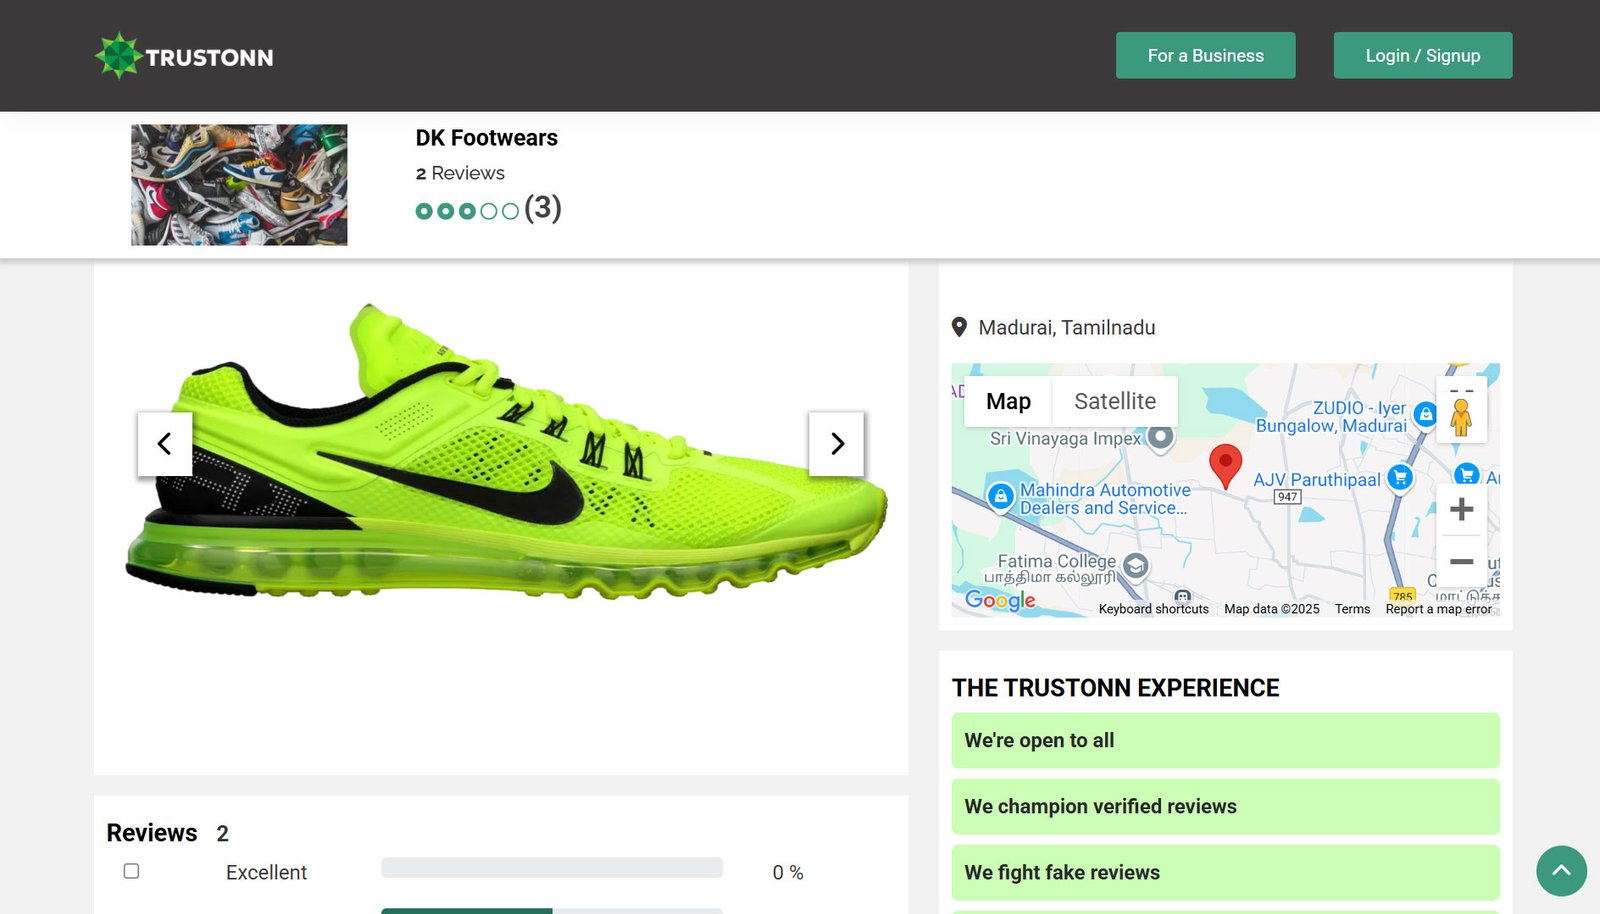Viewport: 1600px width, 914px height.
Task: Click the rating circles beside (3)
Action: (x=467, y=211)
